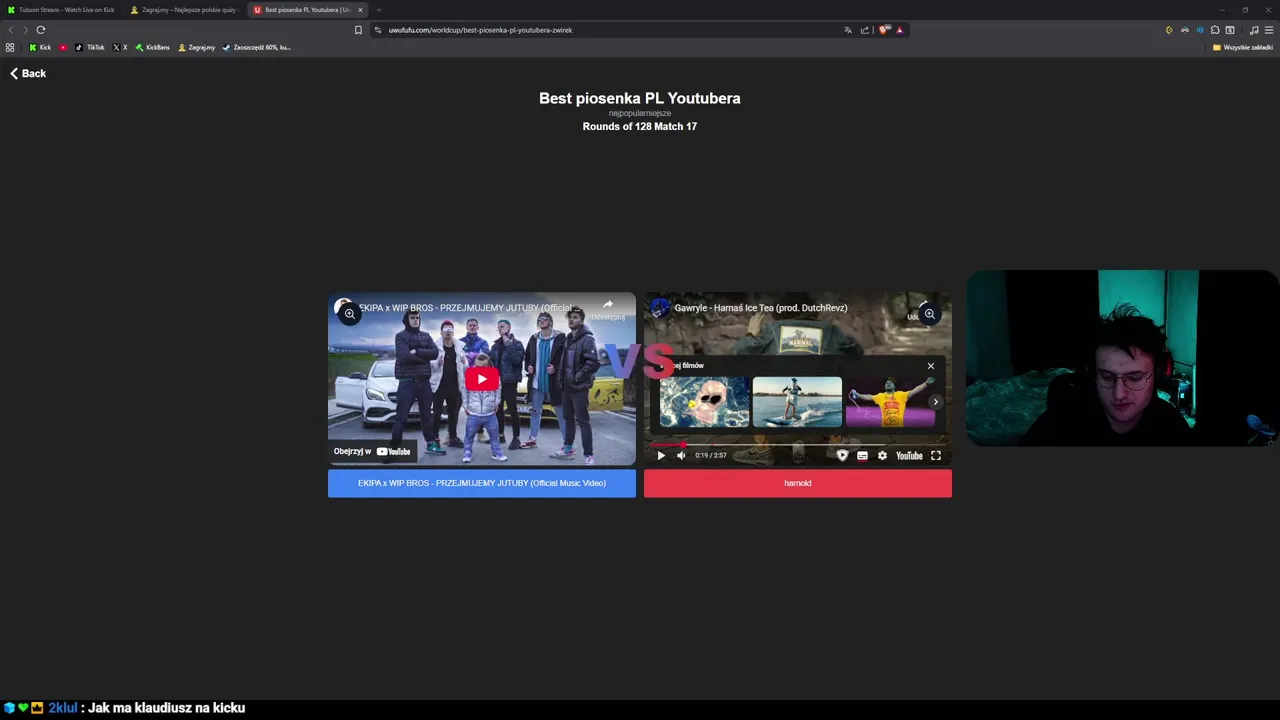Open the EKIPA x WIP BROS video title link
Viewport: 1280px width, 720px height.
coord(468,308)
